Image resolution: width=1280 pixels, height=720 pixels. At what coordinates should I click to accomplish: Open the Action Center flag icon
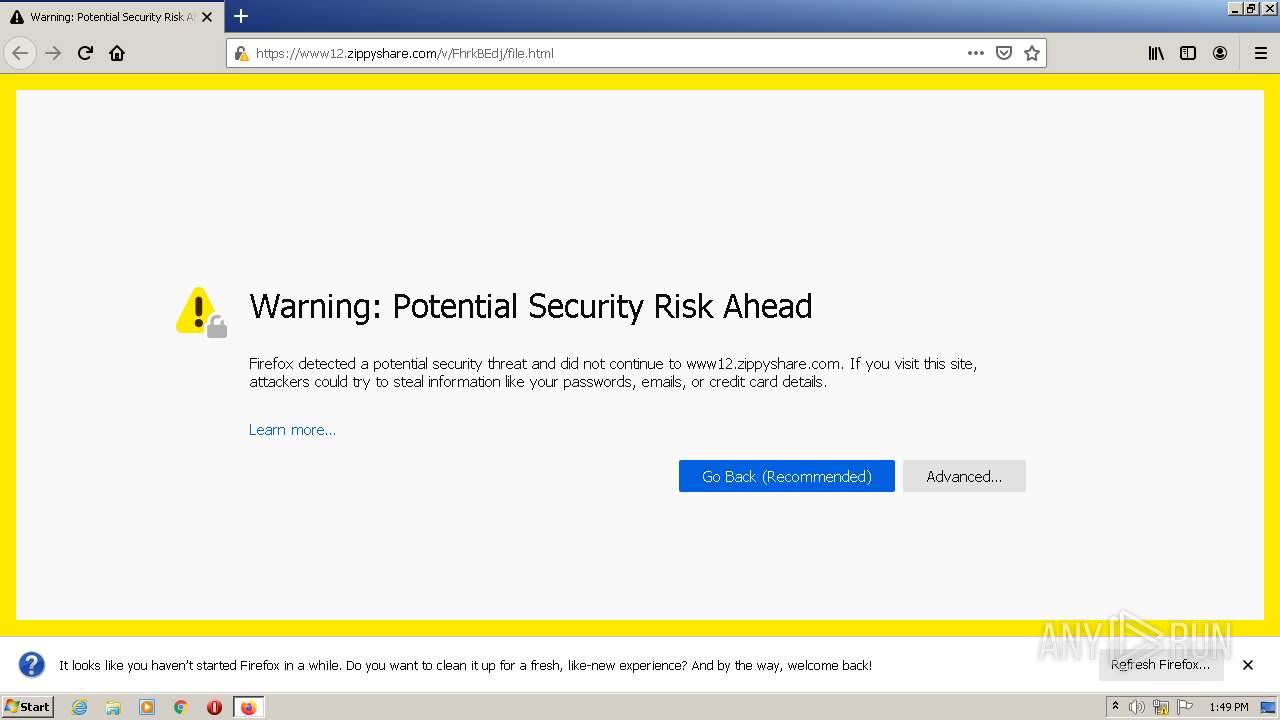coord(1185,707)
